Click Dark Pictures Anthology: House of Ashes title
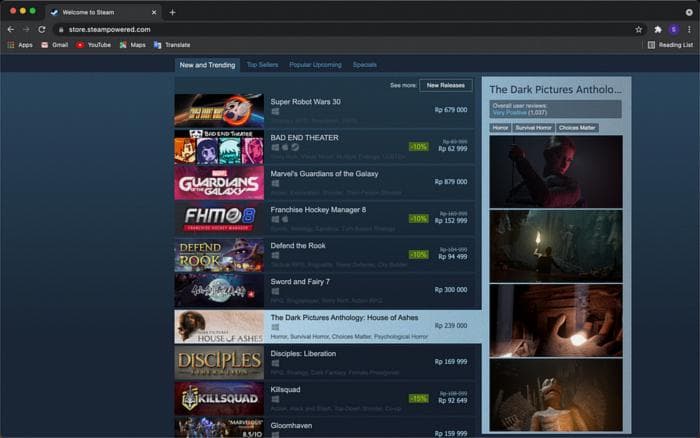The width and height of the screenshot is (700, 438). [344, 318]
